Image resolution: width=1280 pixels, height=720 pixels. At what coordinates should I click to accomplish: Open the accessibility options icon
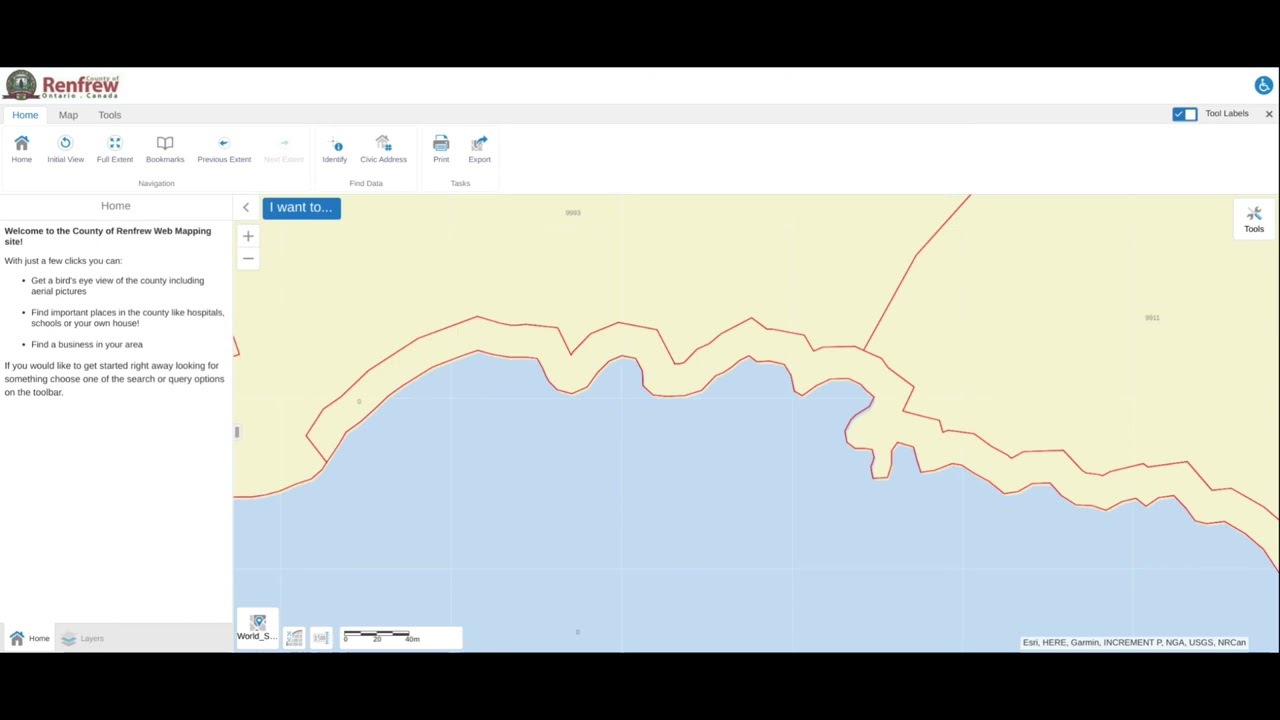[x=1264, y=86]
